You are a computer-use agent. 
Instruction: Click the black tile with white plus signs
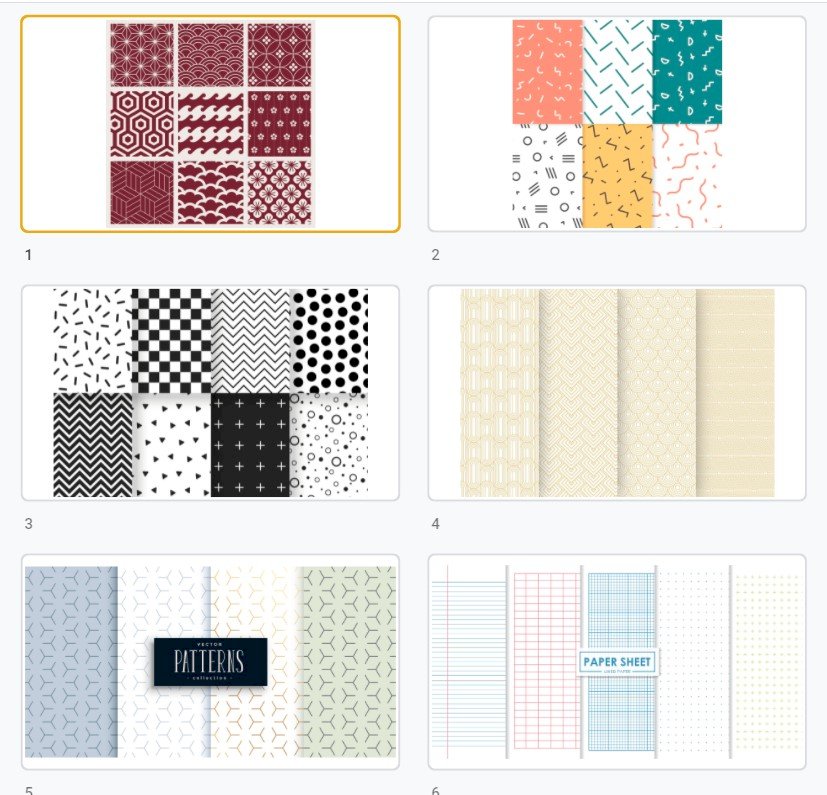(250, 445)
